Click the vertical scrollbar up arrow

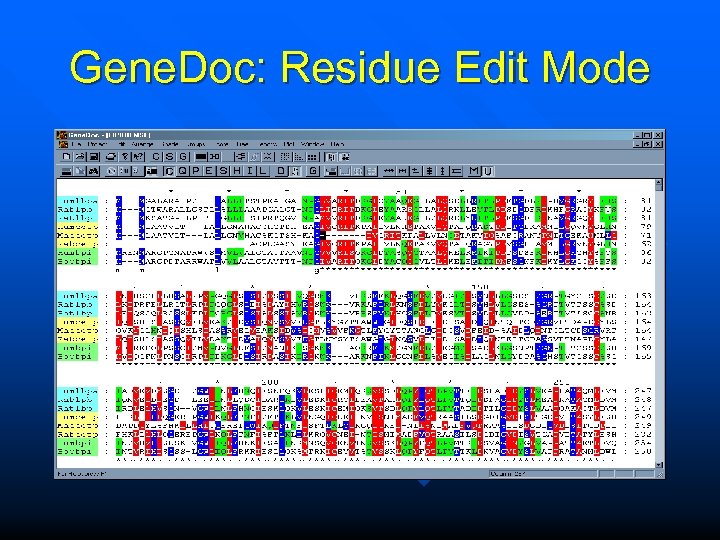pos(659,184)
